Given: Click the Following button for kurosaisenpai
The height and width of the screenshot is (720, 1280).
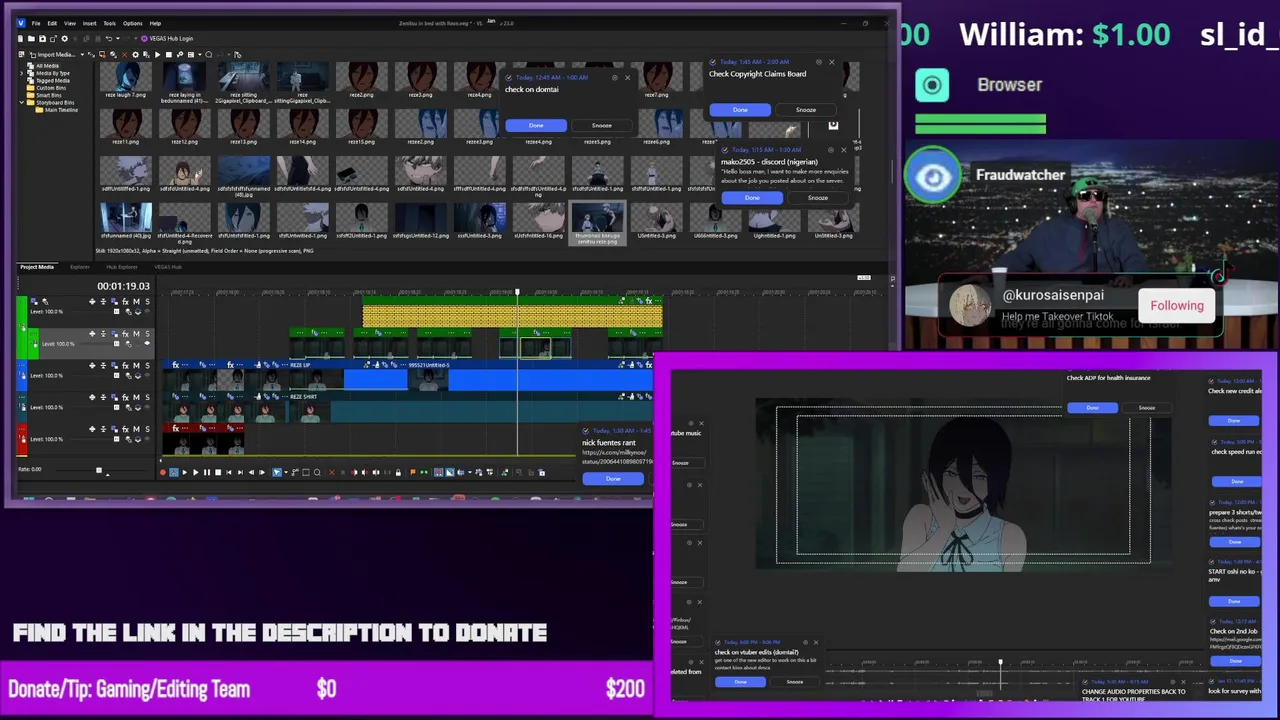Looking at the screenshot, I should click(1177, 306).
